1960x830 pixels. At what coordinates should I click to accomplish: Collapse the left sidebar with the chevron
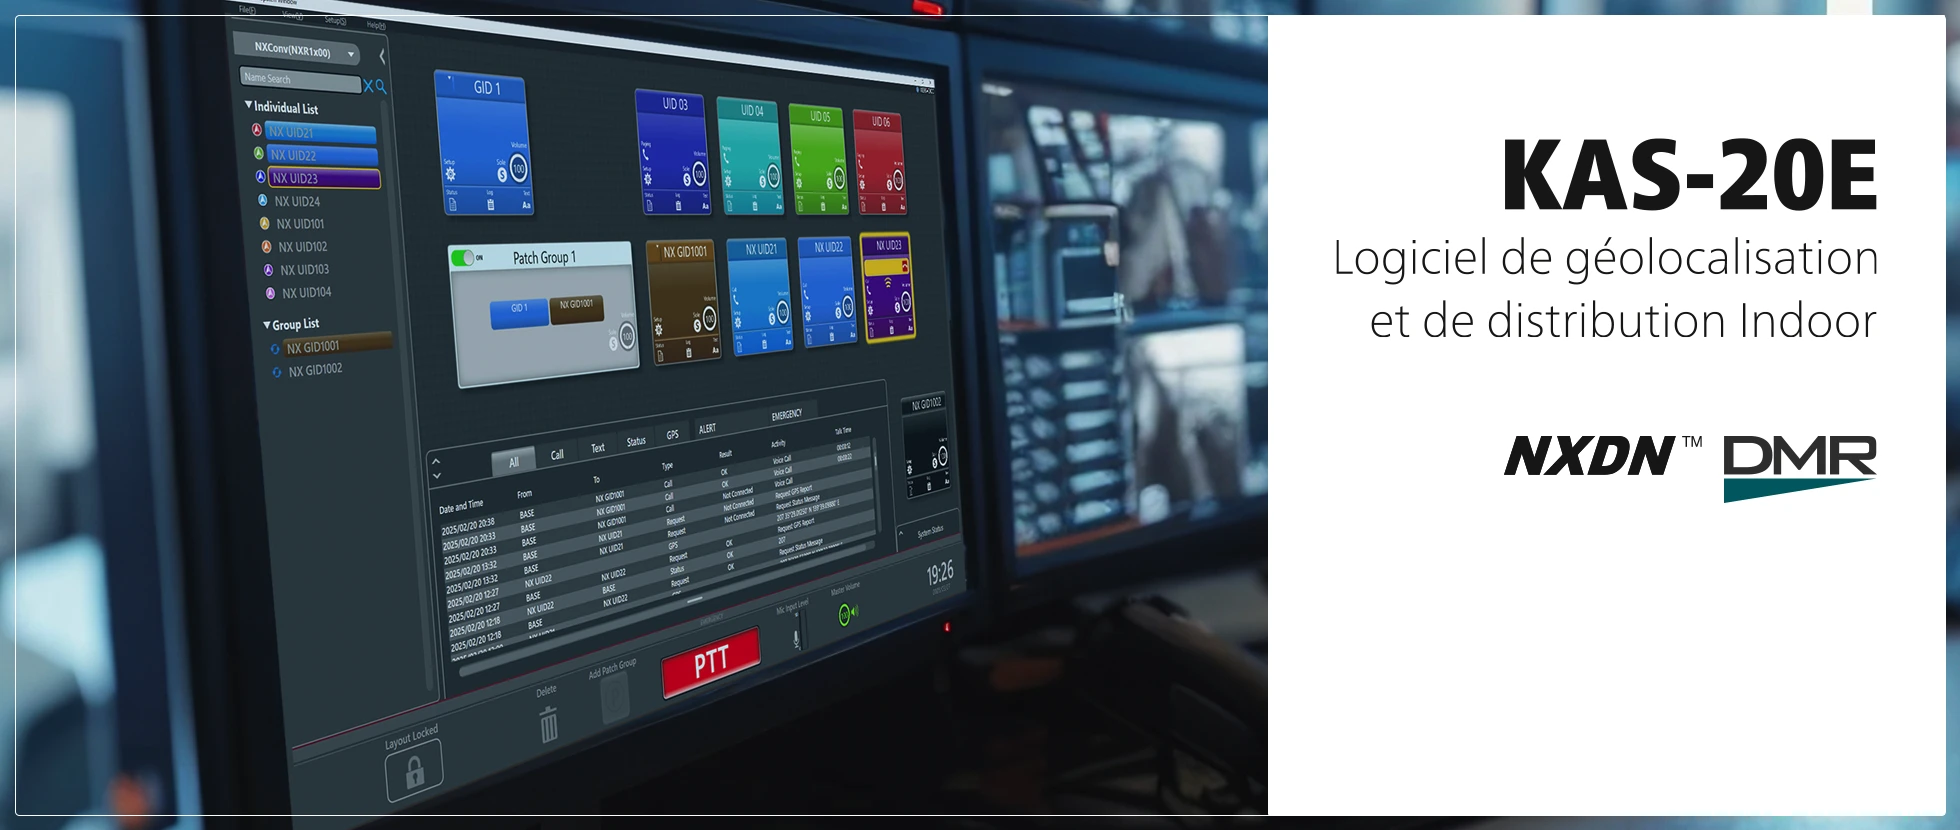point(382,57)
